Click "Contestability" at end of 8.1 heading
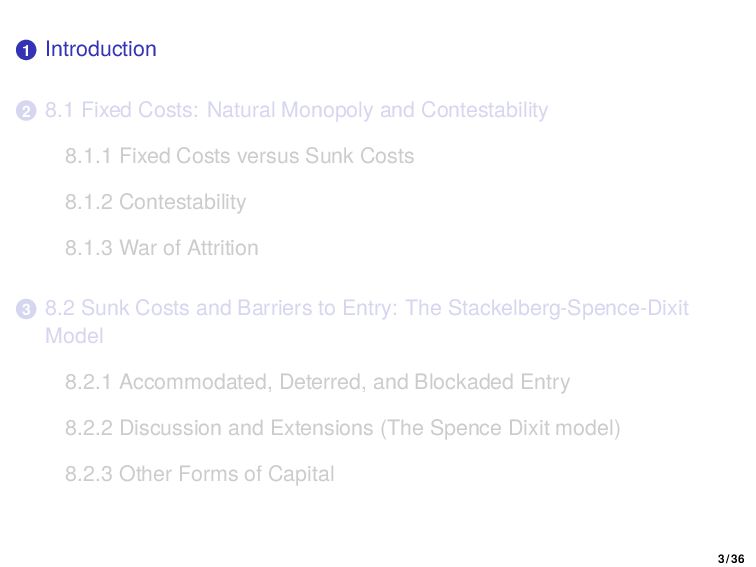This screenshot has width=756, height=567. click(x=484, y=110)
